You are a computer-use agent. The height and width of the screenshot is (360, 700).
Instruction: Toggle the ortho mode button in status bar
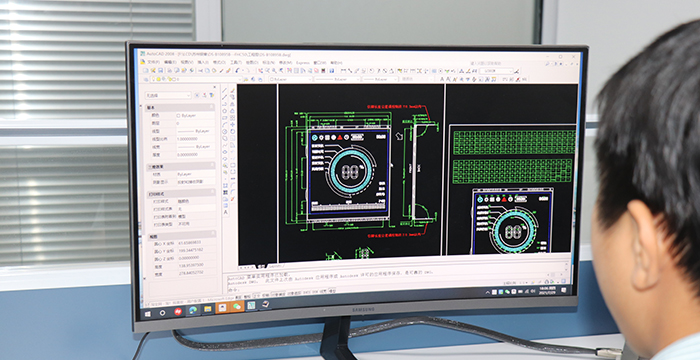tap(256, 295)
